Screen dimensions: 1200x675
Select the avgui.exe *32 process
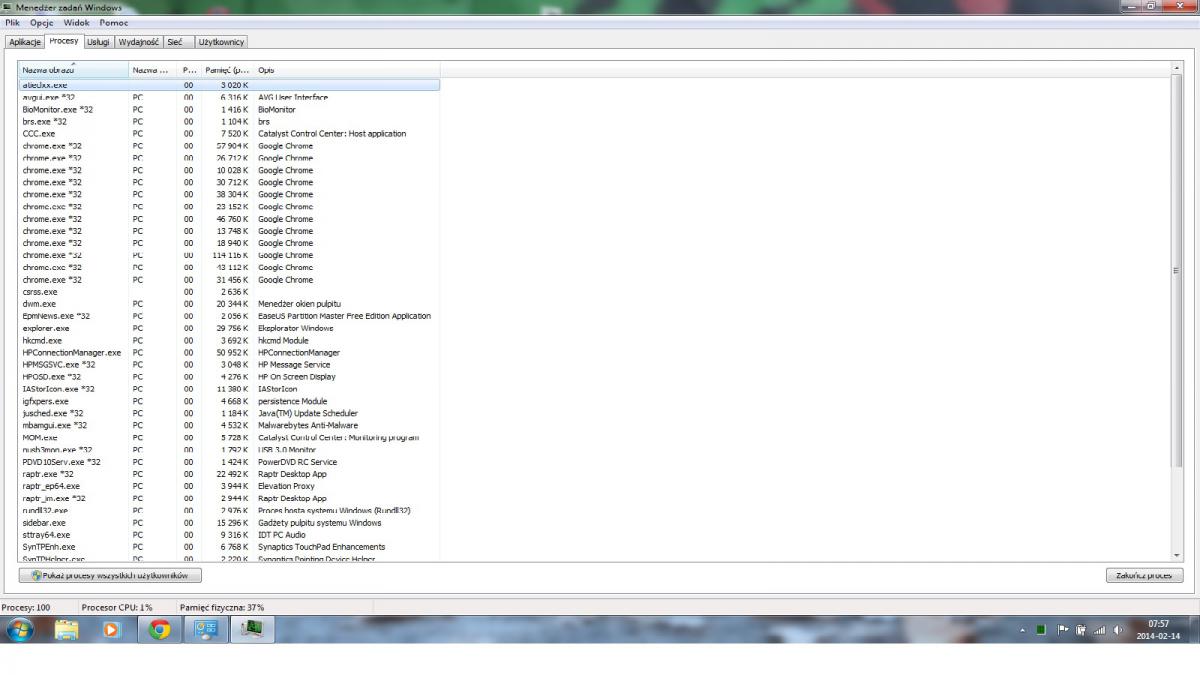point(230,97)
